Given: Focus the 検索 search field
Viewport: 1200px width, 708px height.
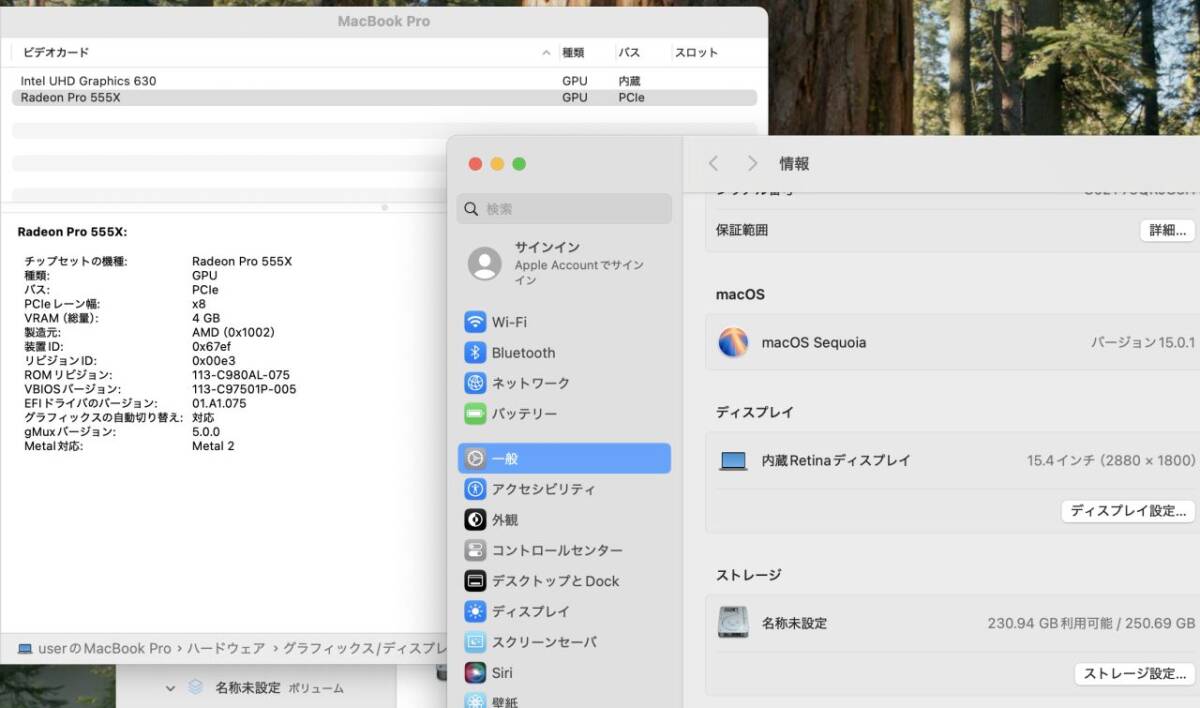Looking at the screenshot, I should [564, 209].
